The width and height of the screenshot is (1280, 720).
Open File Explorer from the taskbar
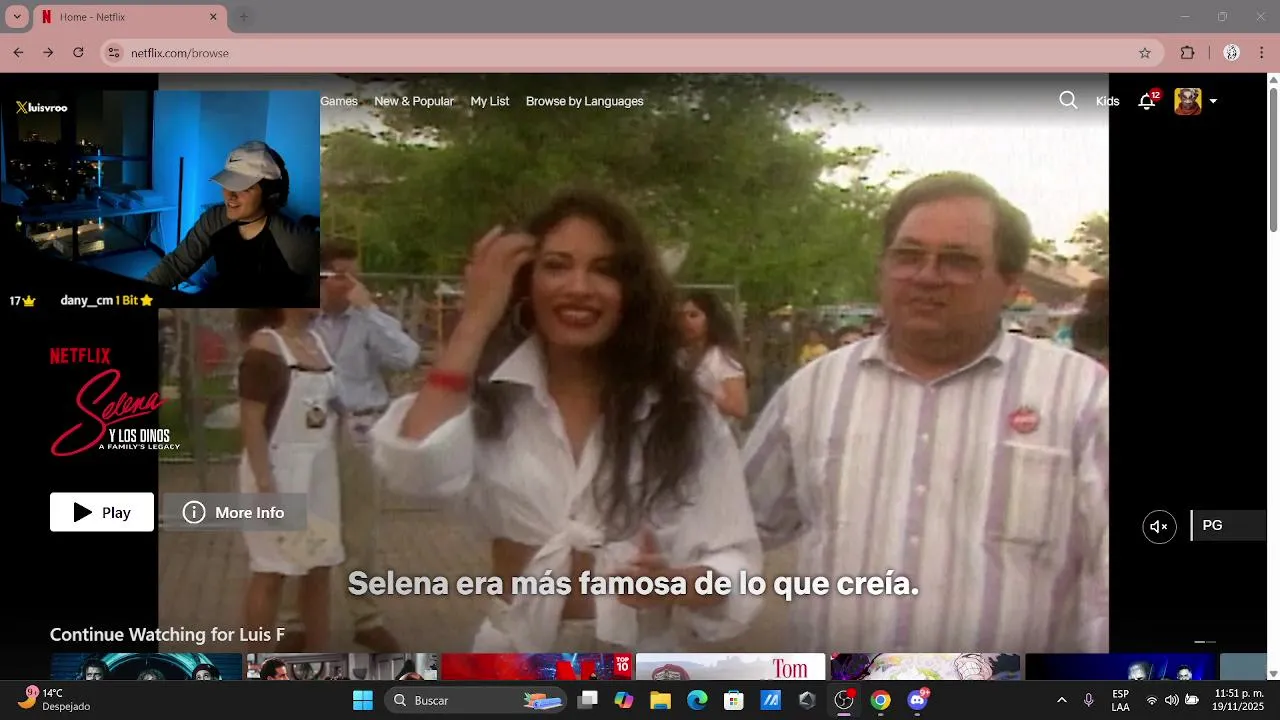click(660, 700)
